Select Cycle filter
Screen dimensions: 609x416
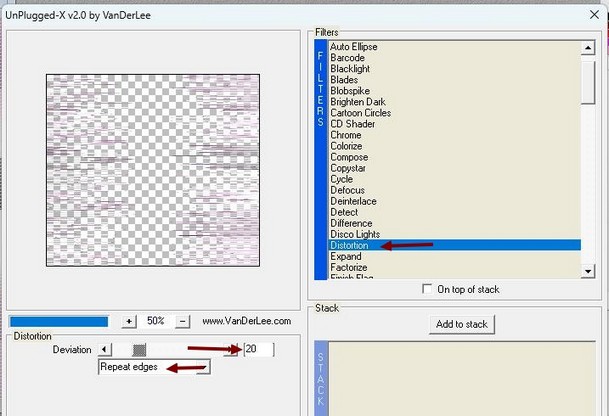[x=341, y=179]
